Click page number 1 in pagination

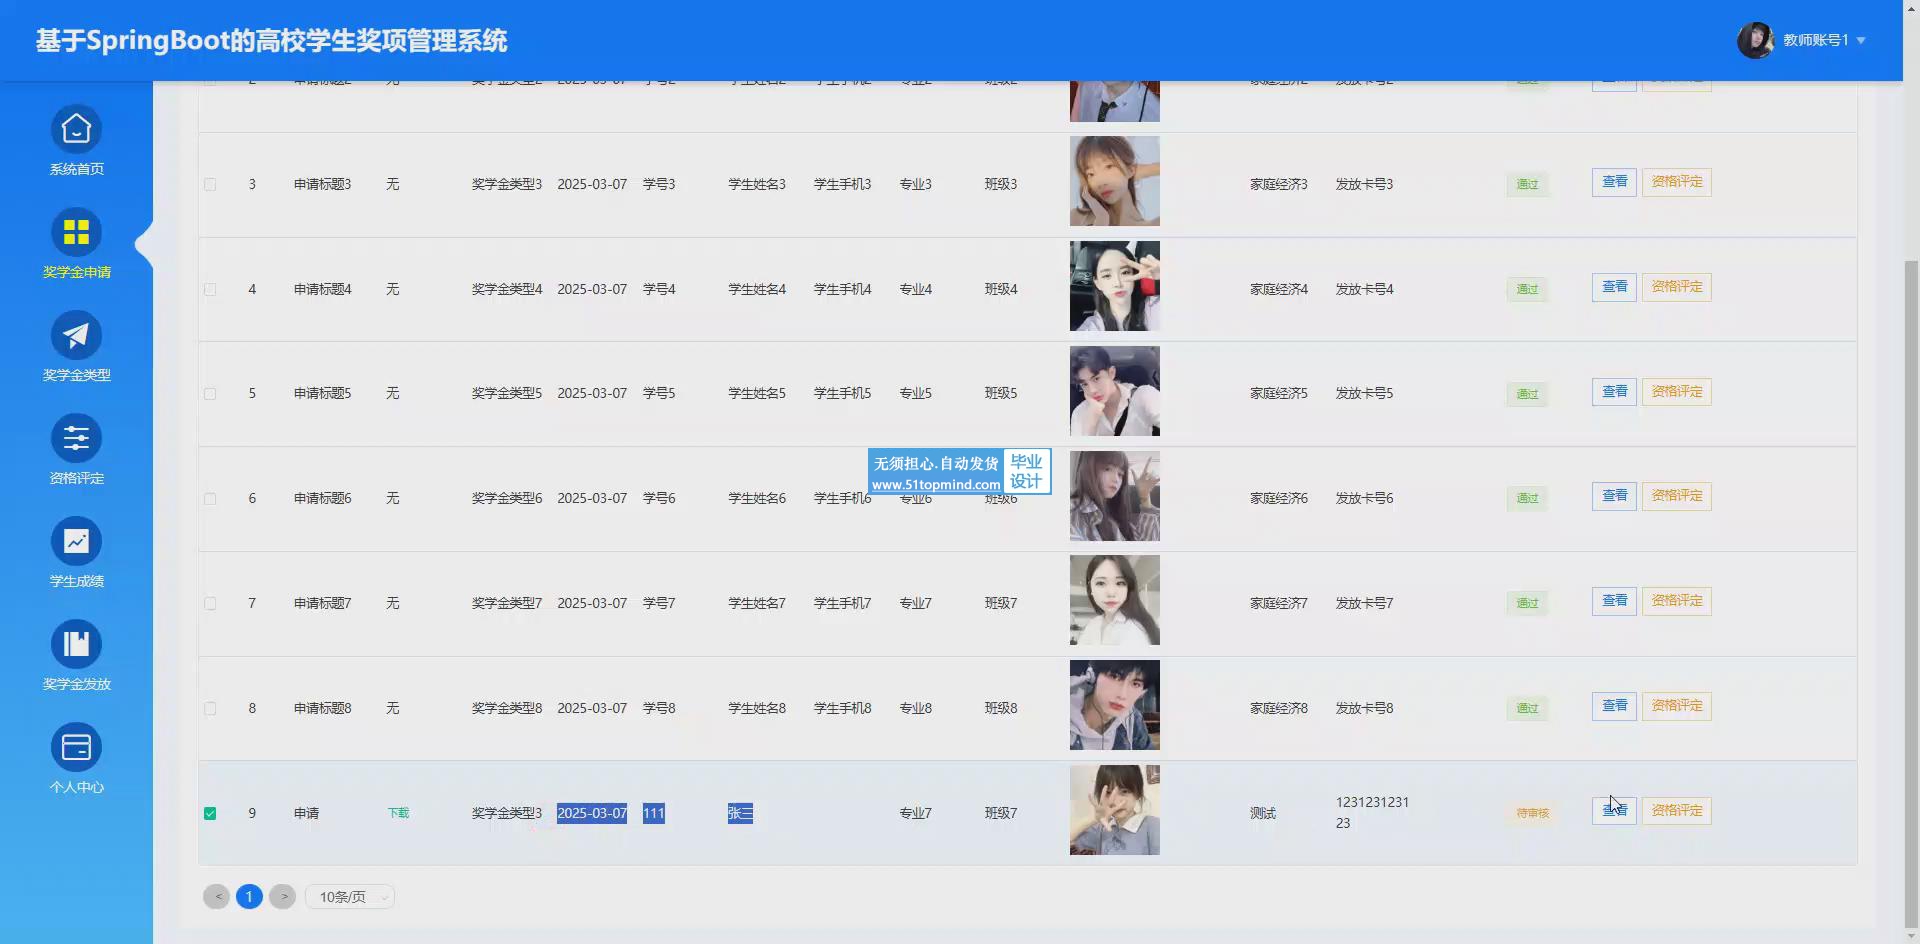click(249, 897)
